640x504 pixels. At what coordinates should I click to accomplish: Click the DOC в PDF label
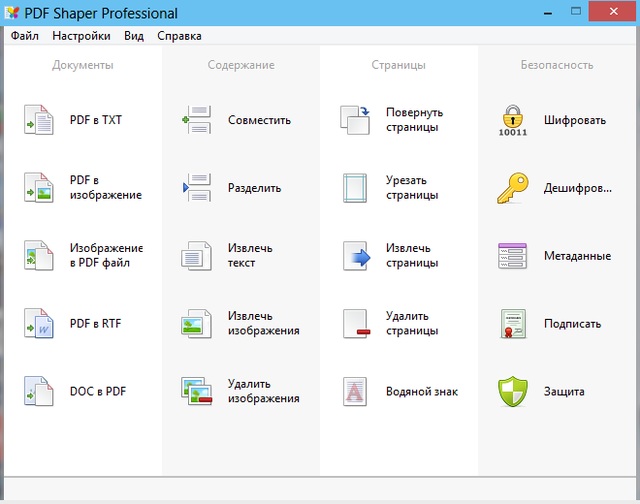(98, 391)
